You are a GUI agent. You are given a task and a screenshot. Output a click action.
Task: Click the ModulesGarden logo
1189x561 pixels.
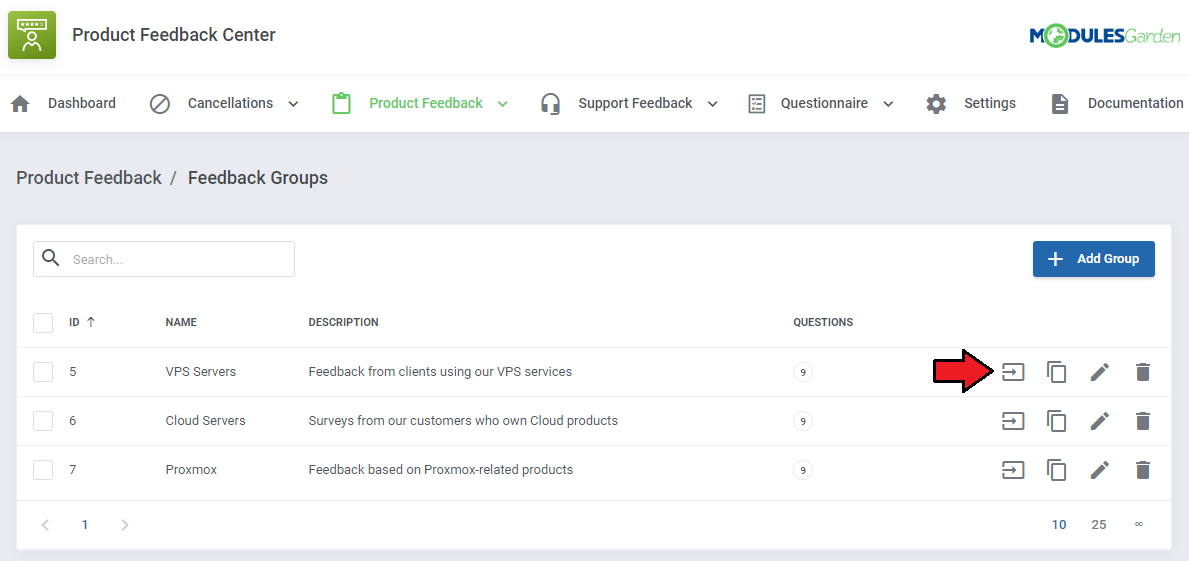pyautogui.click(x=1105, y=36)
